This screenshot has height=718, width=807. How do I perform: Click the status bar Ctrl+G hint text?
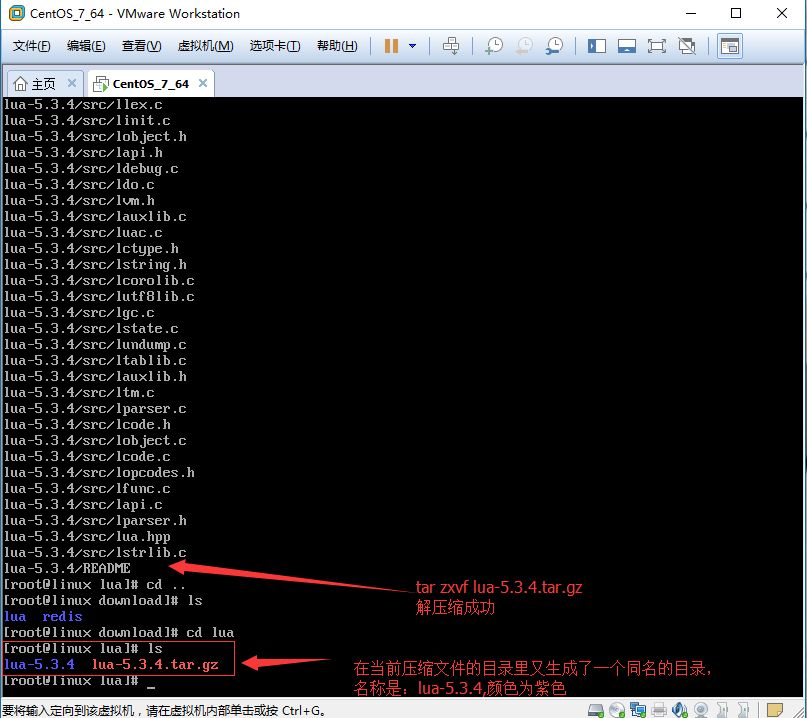[x=164, y=711]
